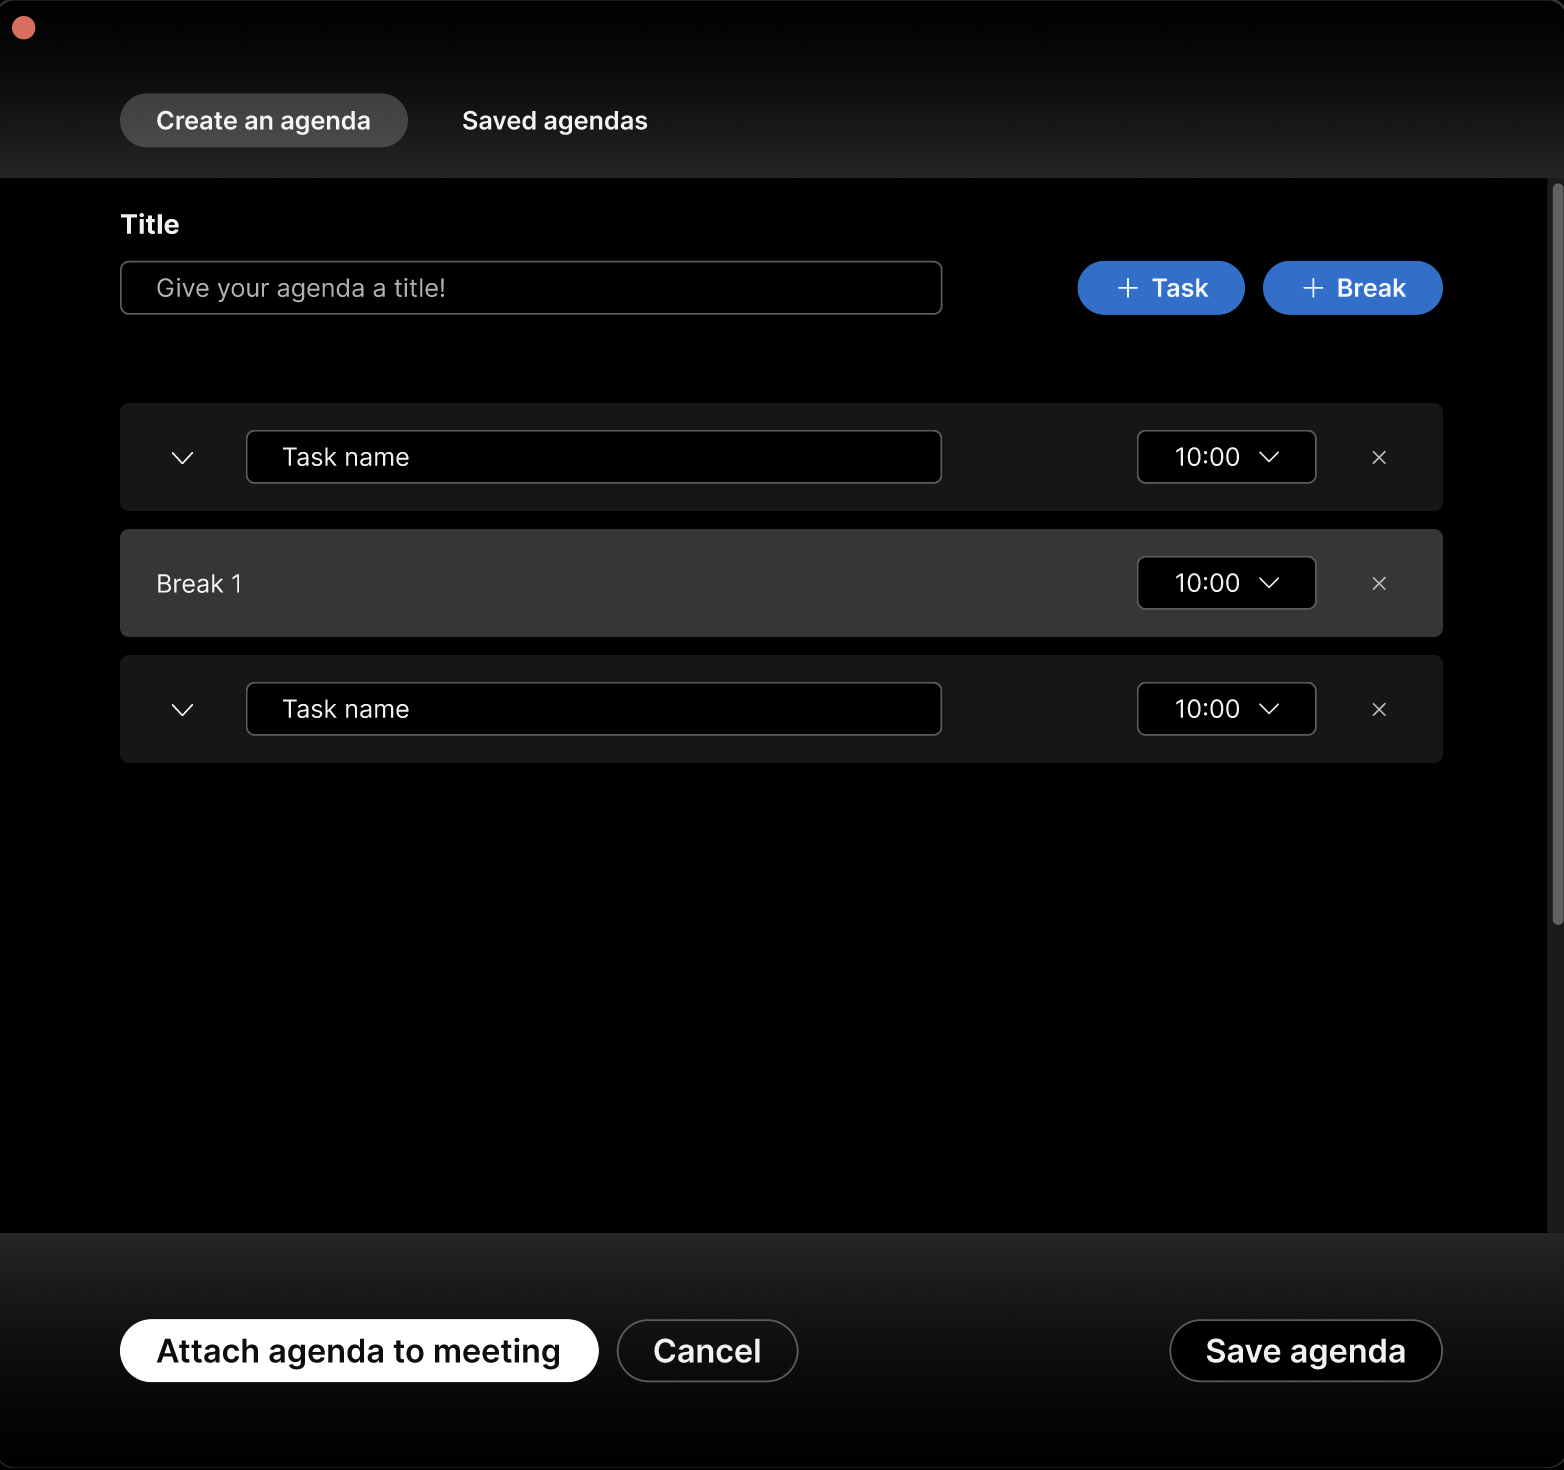
Task: Click Attach agenda to meeting
Action: click(358, 1350)
